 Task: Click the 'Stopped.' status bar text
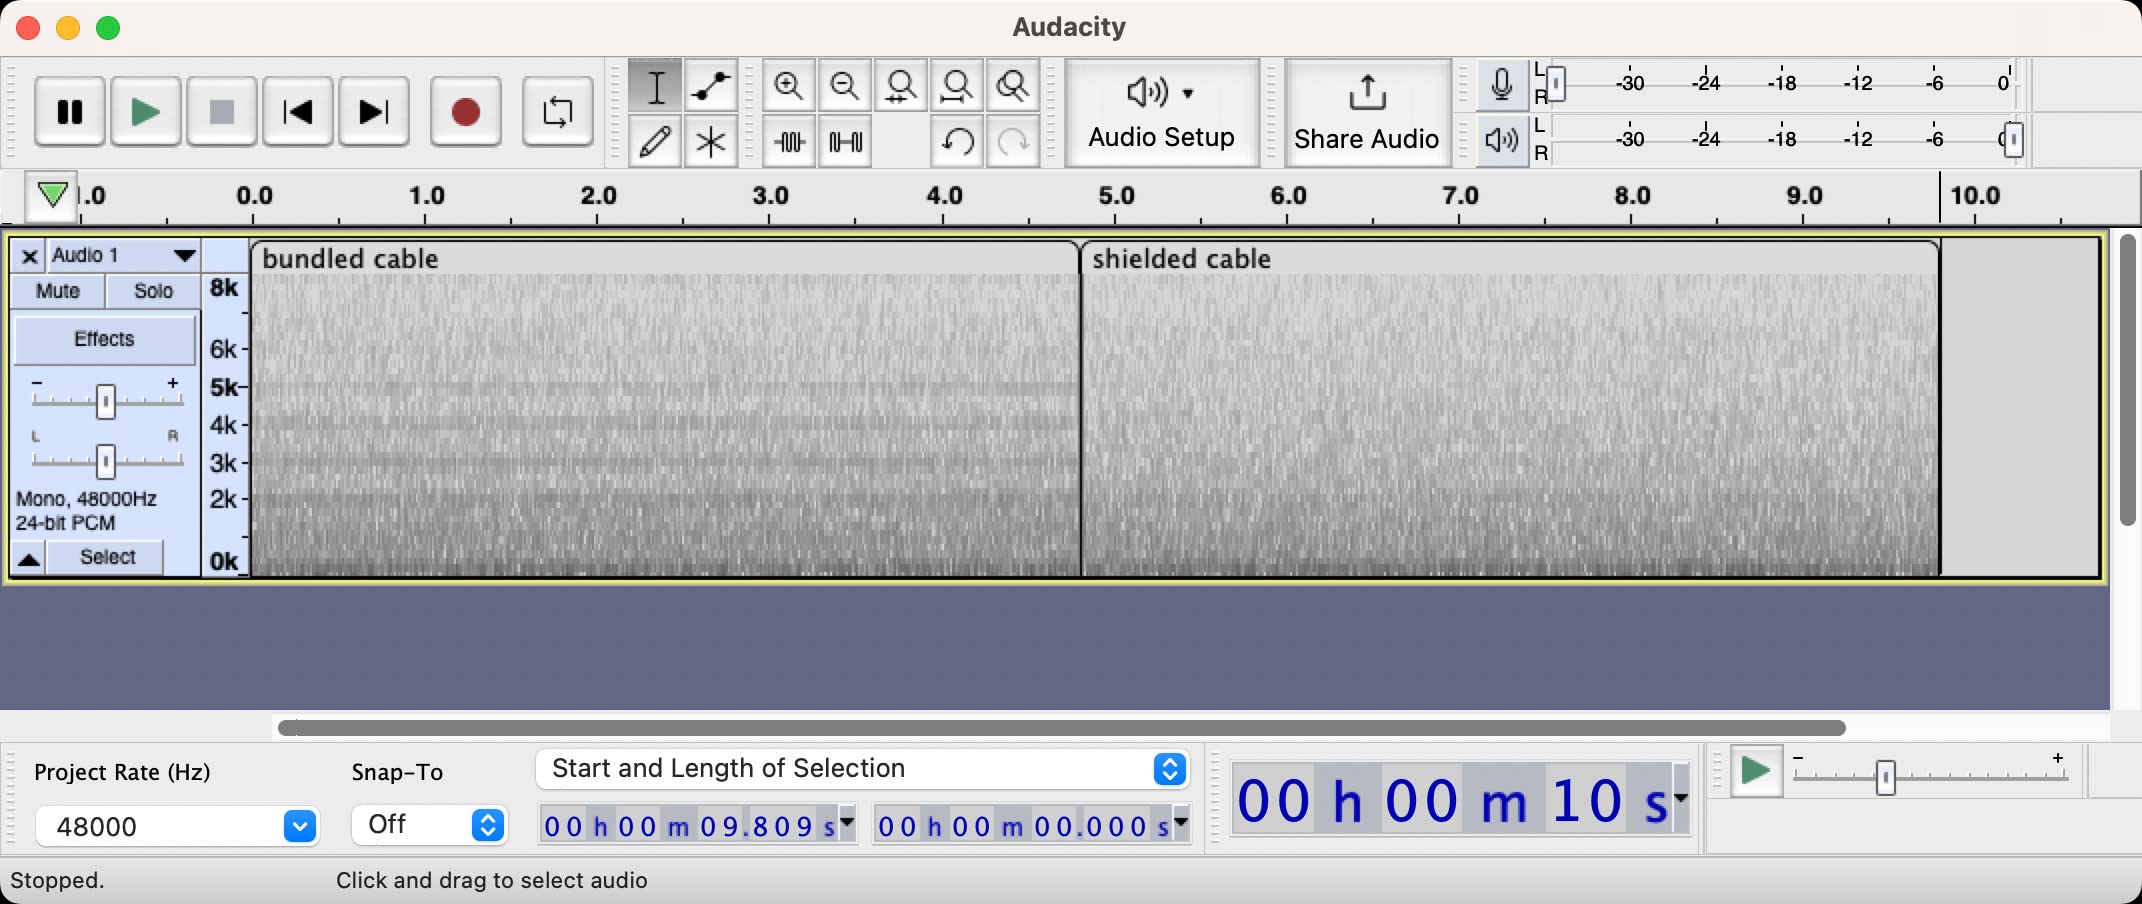coord(57,881)
